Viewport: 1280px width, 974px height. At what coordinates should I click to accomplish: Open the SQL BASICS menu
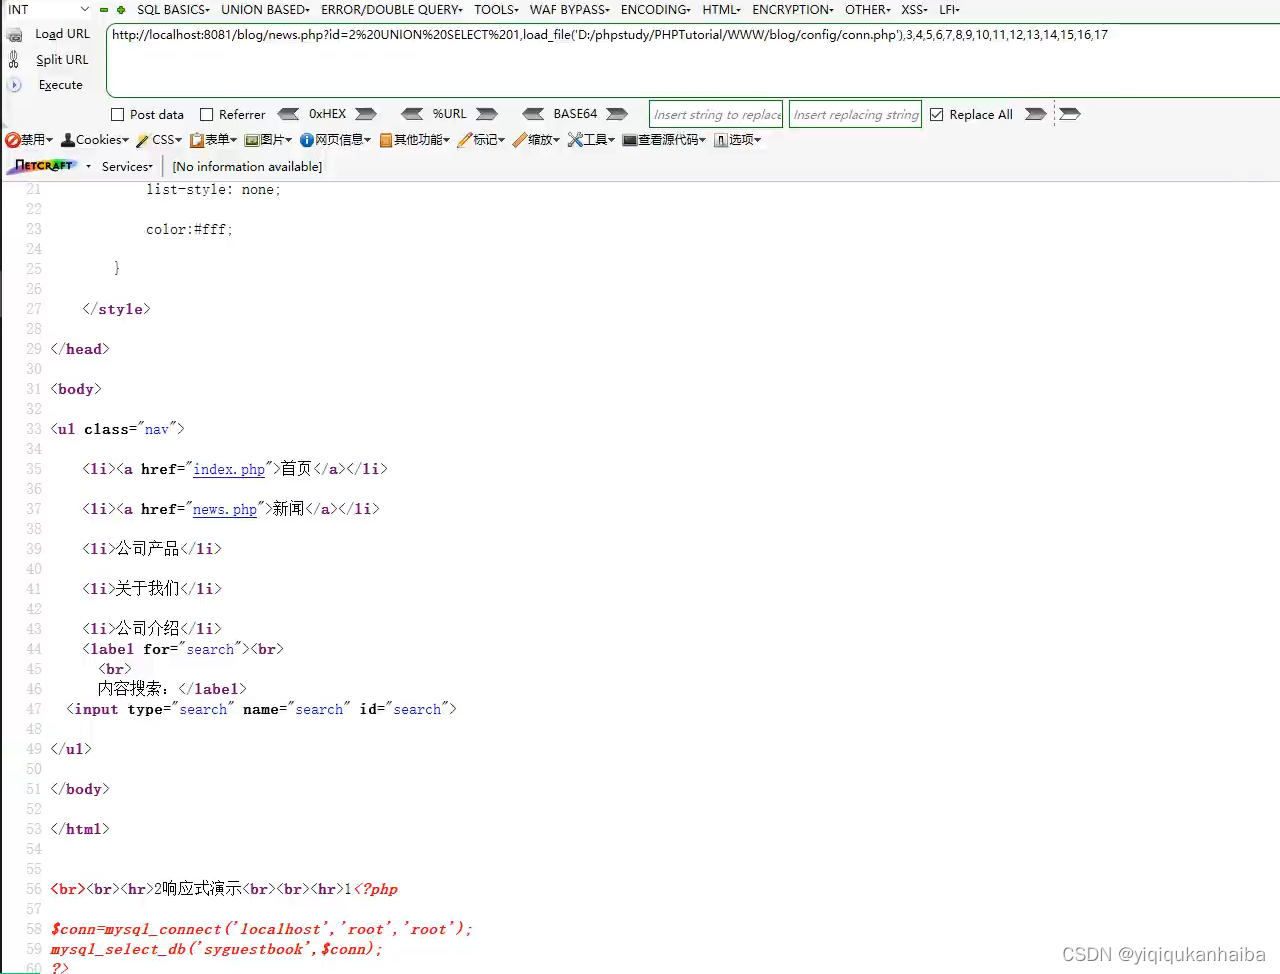173,10
